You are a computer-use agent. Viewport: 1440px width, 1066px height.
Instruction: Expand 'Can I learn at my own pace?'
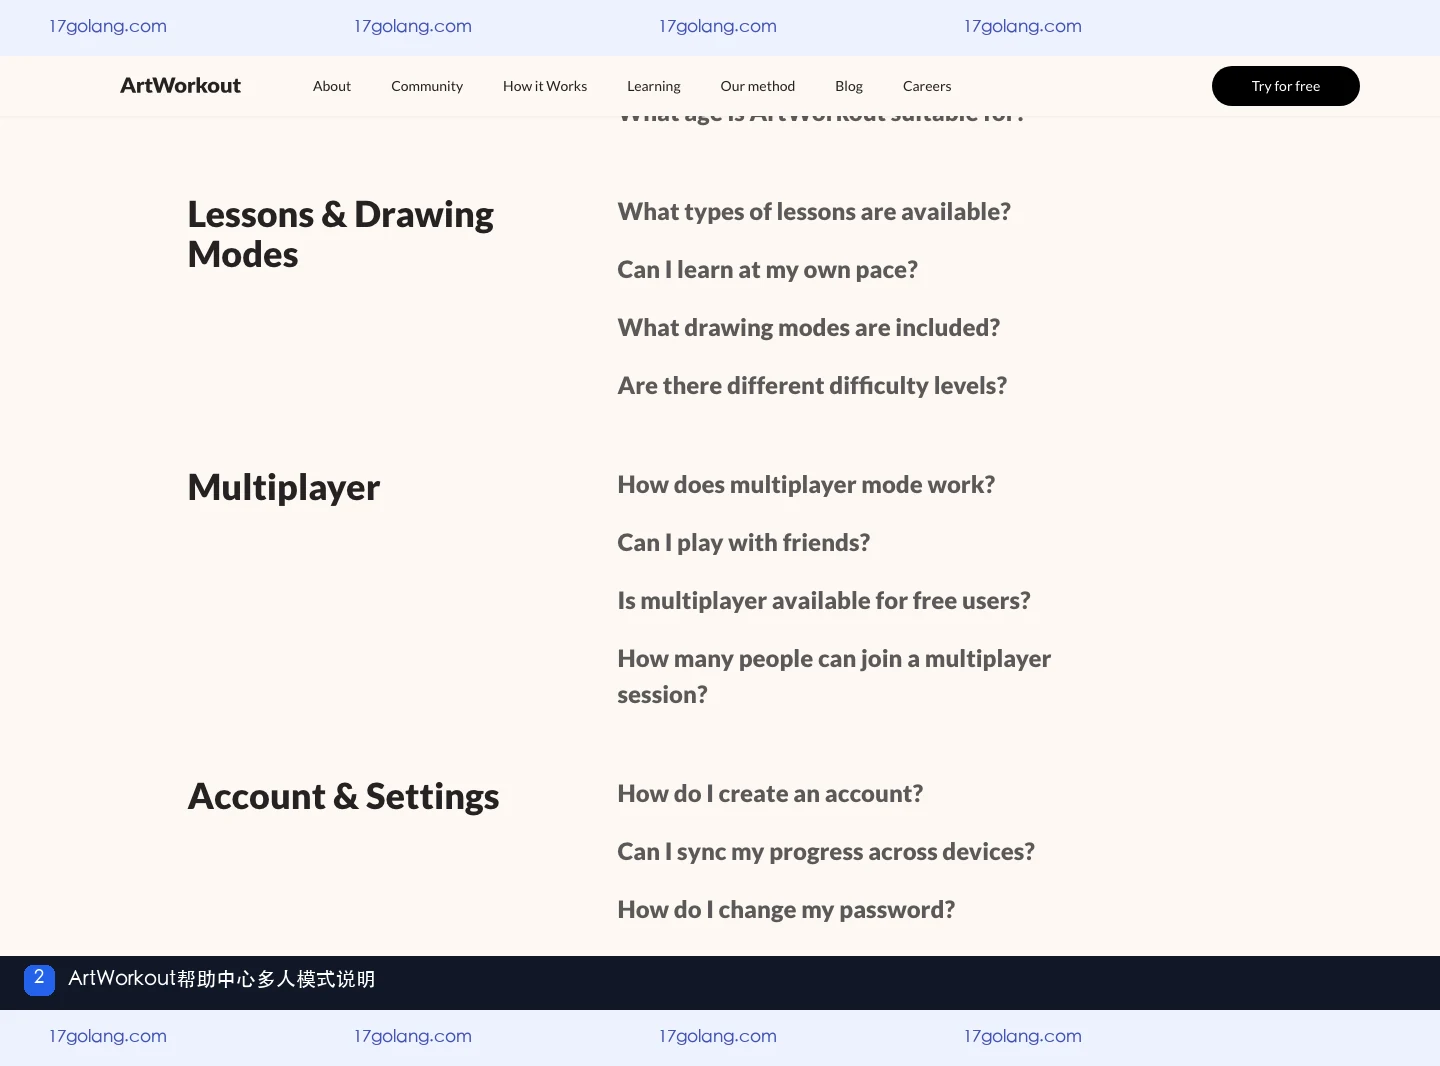coord(767,270)
